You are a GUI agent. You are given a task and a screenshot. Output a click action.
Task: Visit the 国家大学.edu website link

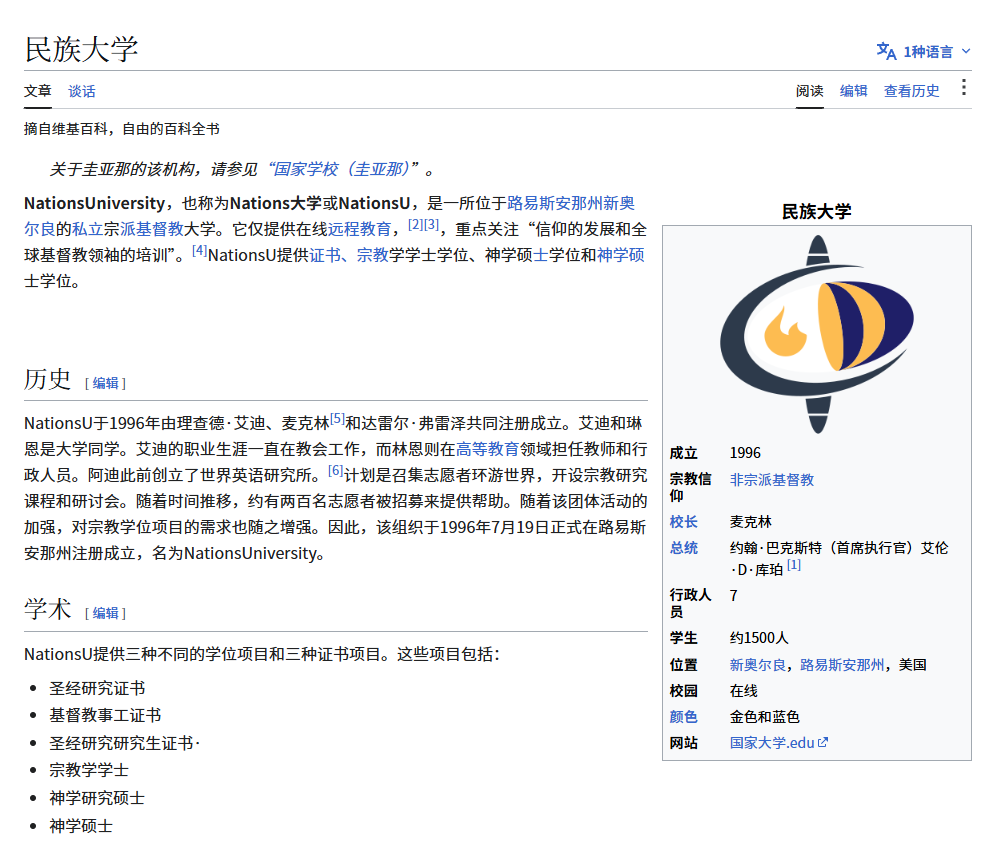[x=772, y=743]
